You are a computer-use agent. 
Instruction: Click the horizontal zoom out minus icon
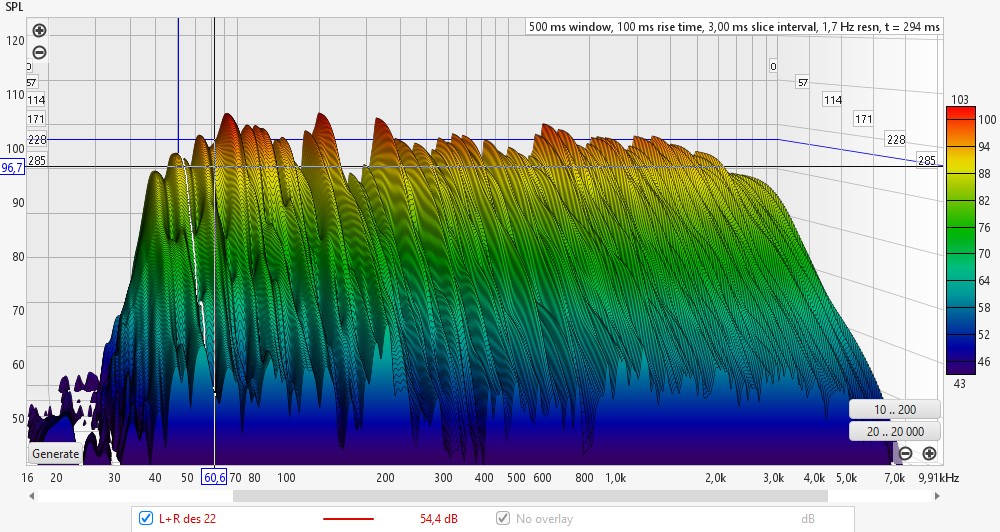(905, 454)
